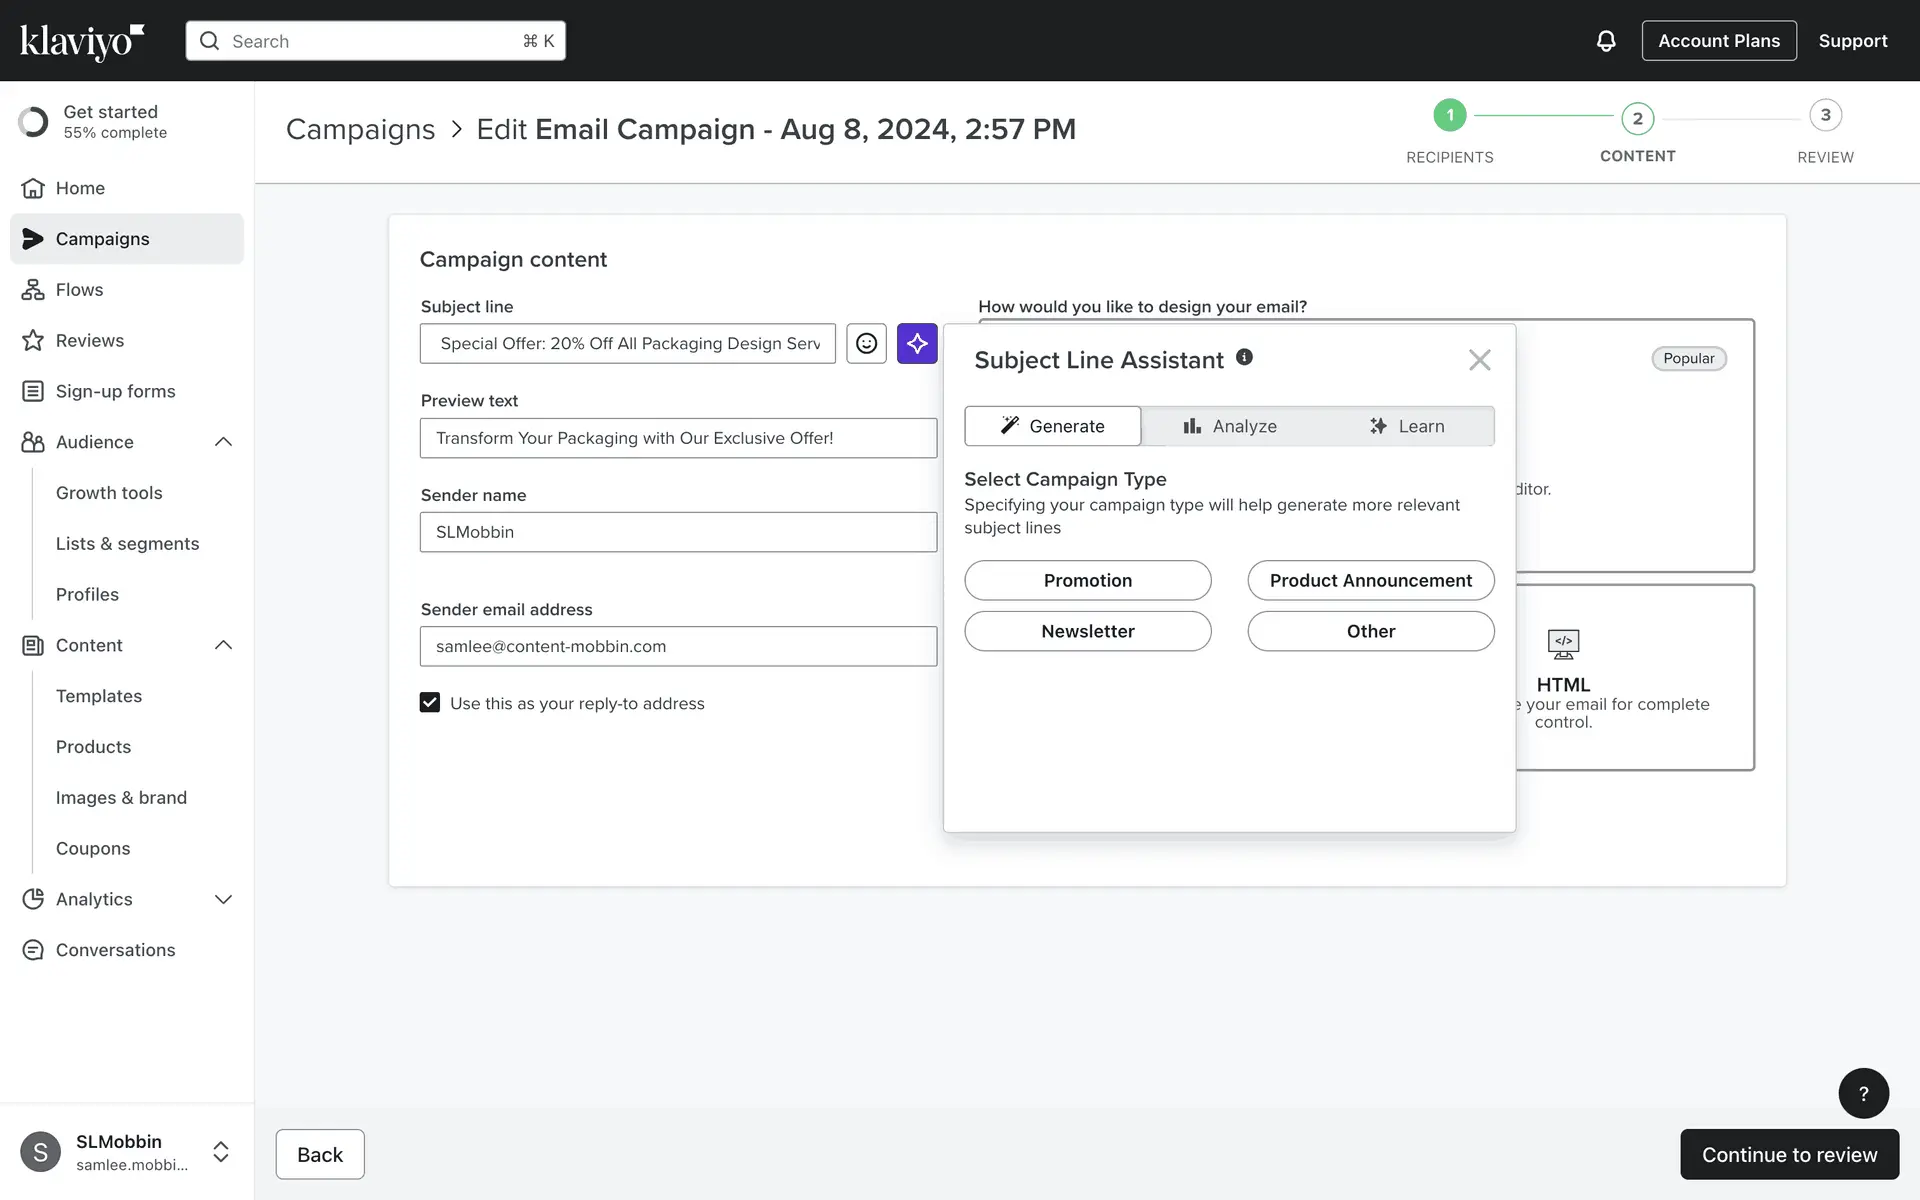Close the Subject Line Assistant panel

(x=1479, y=360)
